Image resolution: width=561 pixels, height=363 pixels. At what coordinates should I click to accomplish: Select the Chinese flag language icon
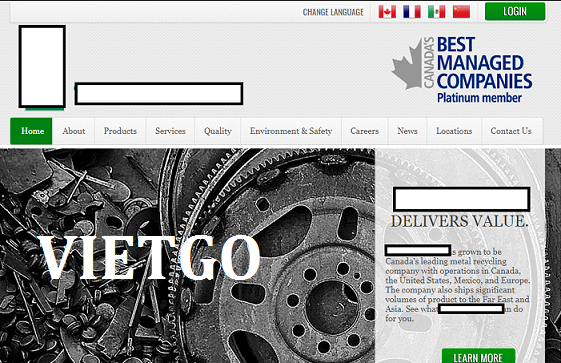pyautogui.click(x=461, y=12)
